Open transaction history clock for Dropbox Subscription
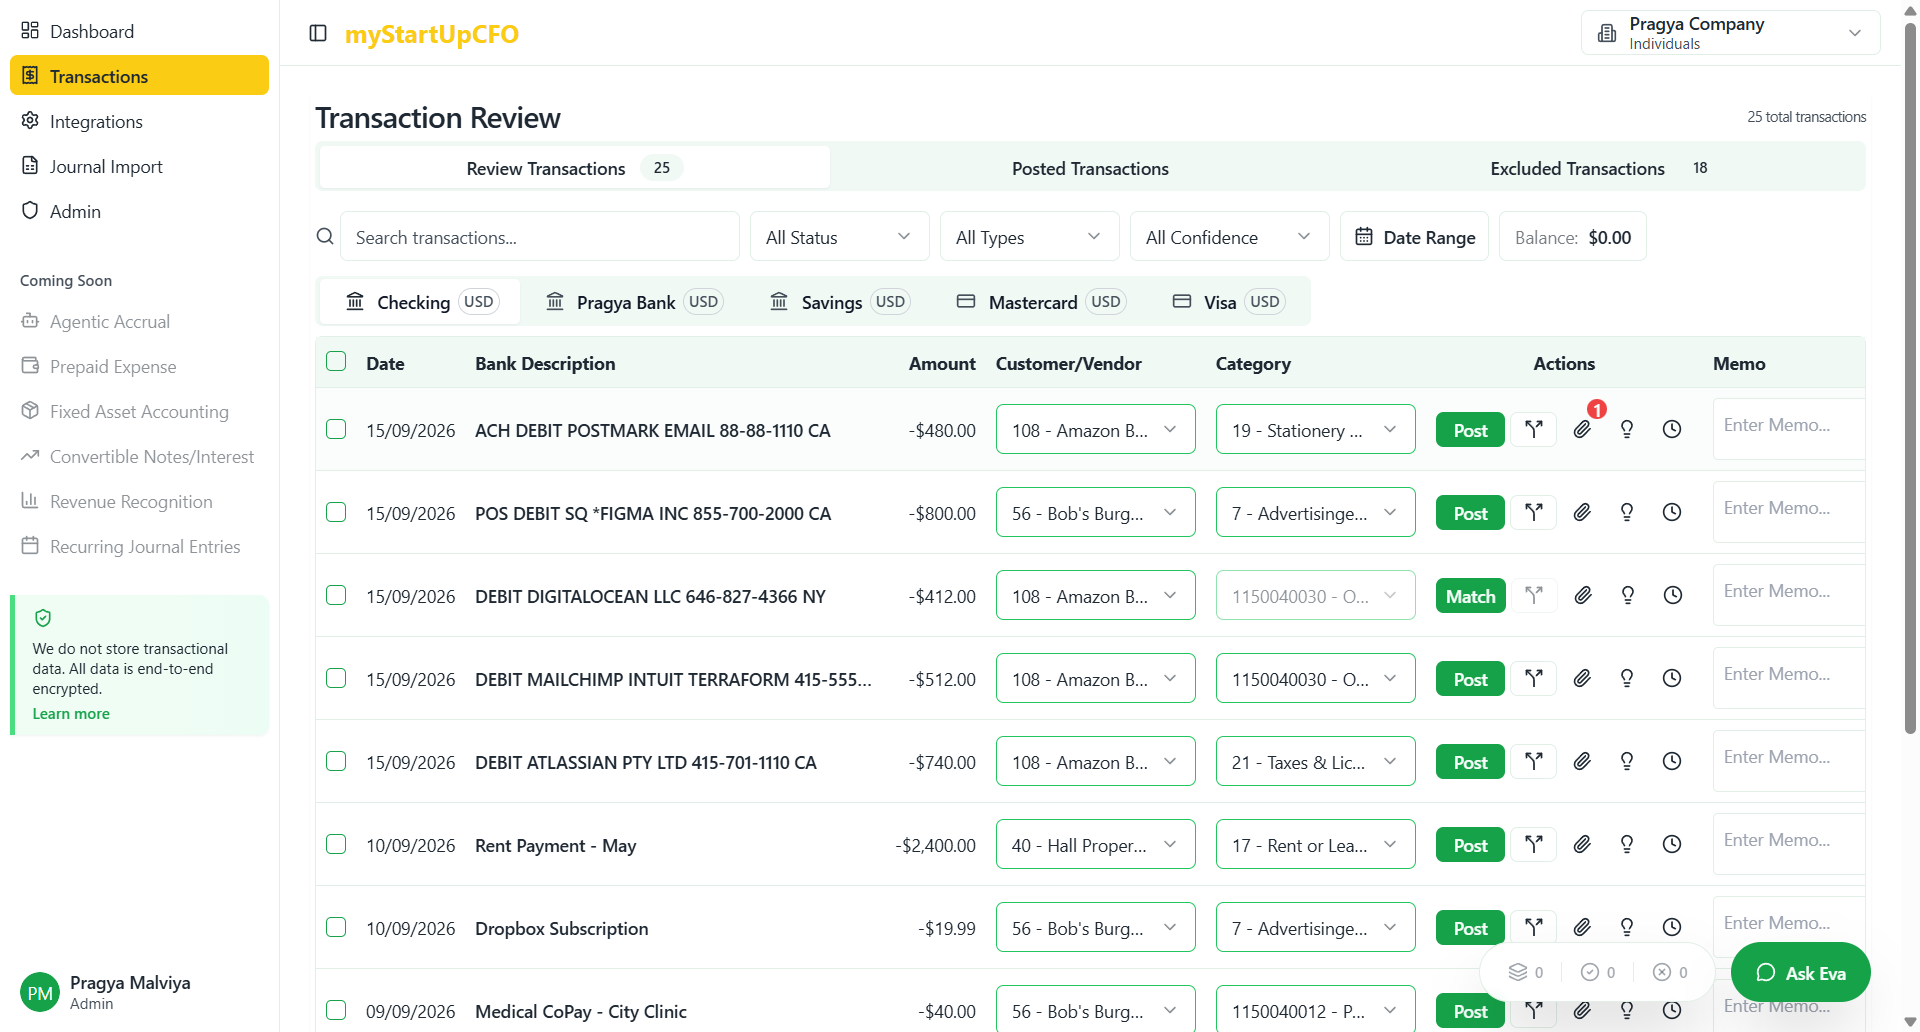 [1672, 927]
